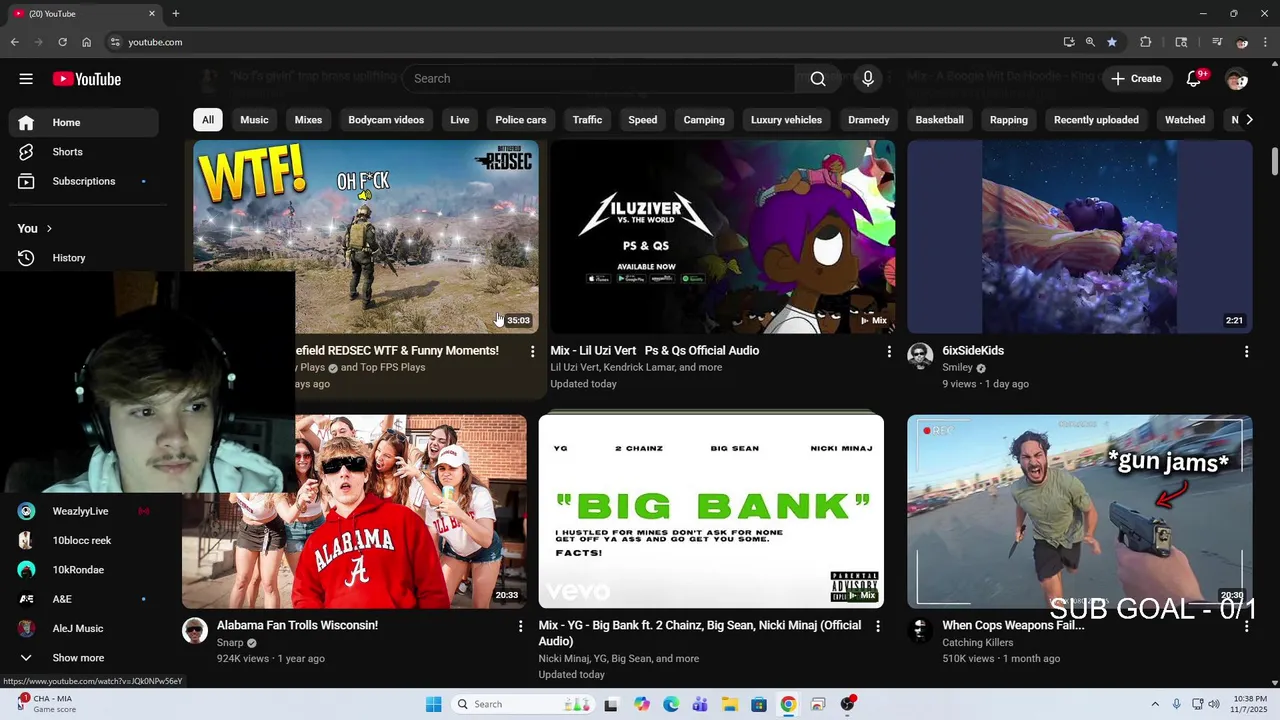Open the REDSEC WTF video thumbnail
This screenshot has width=1280, height=720.
tap(366, 237)
